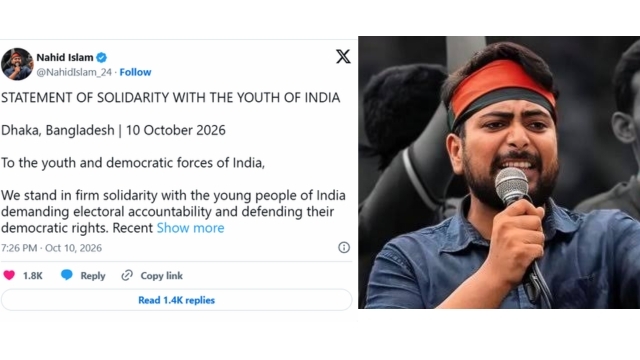The width and height of the screenshot is (640, 360).
Task: Open the tweet info circle icon
Action: click(x=344, y=247)
